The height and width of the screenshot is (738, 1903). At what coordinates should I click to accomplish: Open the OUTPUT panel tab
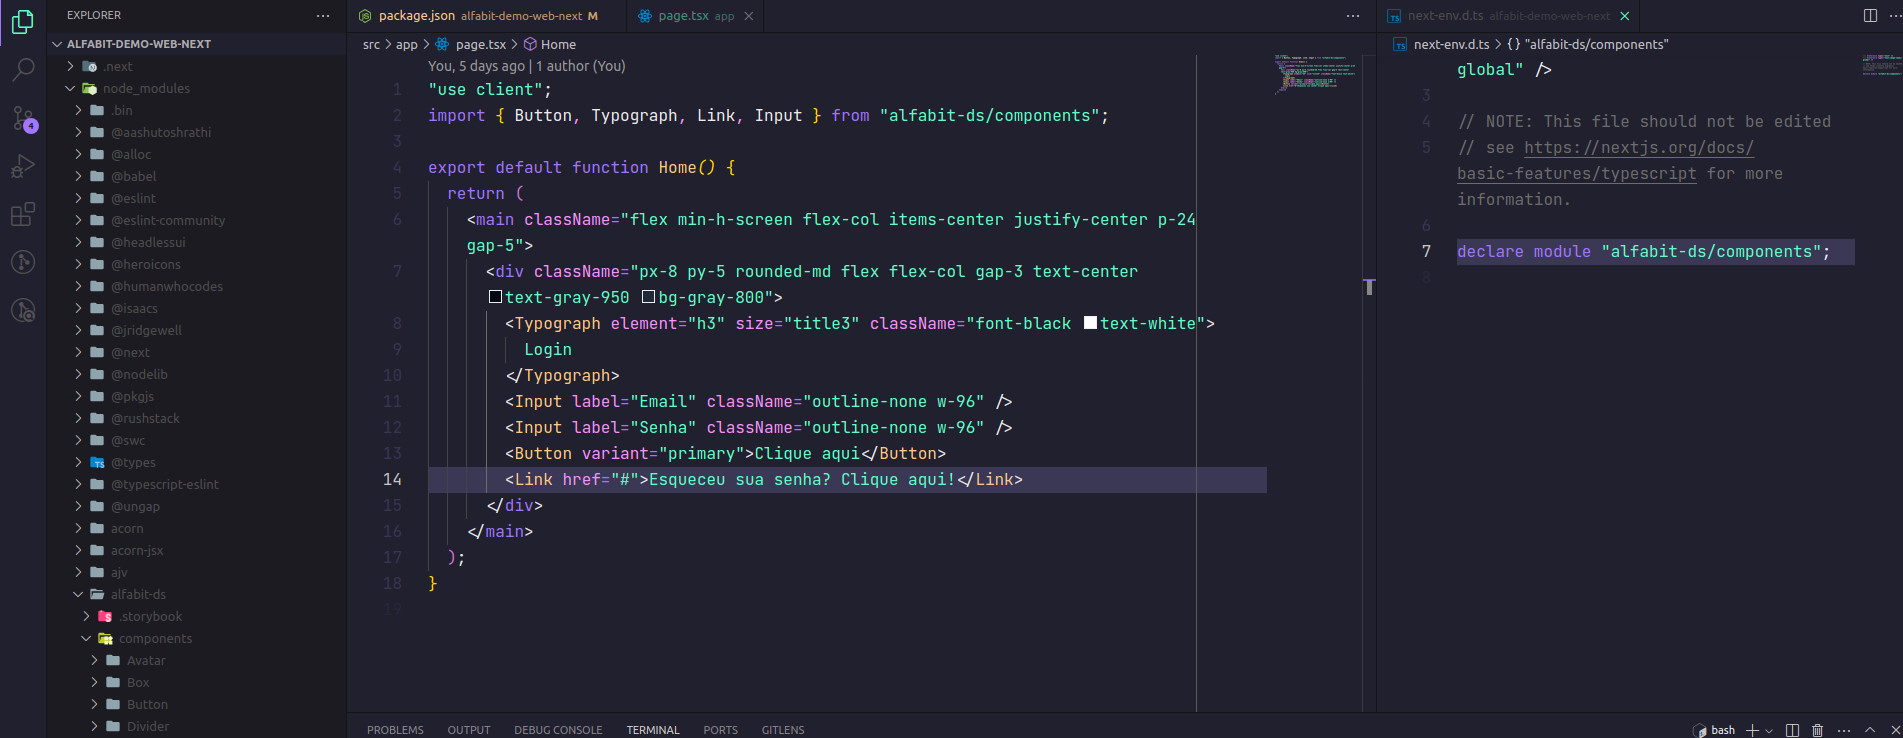point(469,730)
